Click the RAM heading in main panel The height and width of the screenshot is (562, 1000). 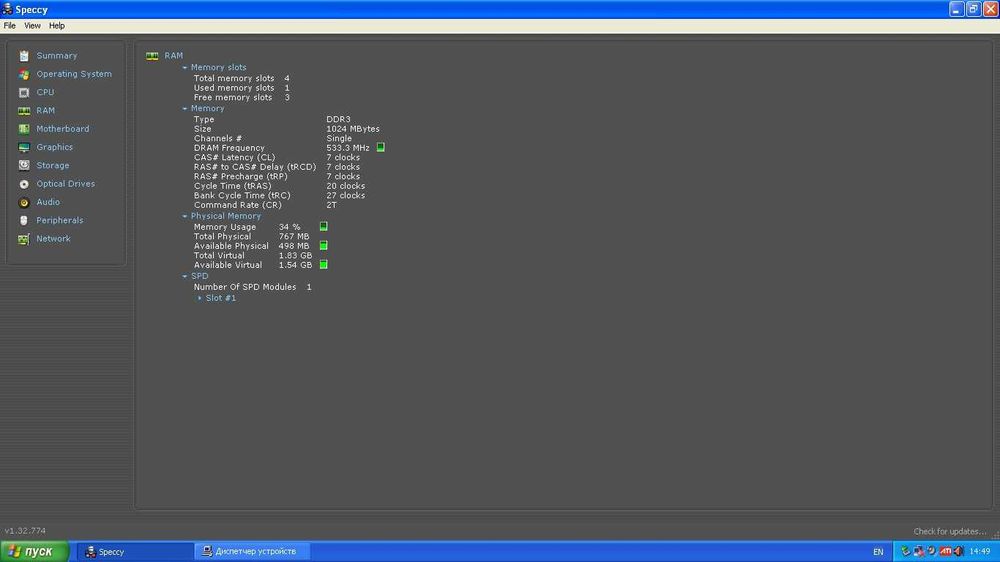(173, 55)
